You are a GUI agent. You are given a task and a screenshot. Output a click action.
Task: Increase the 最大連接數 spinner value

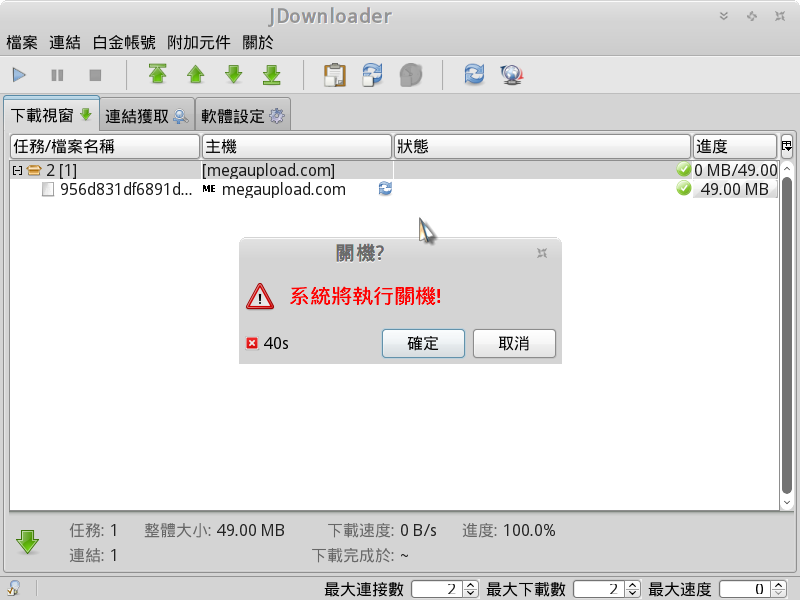coord(471,585)
